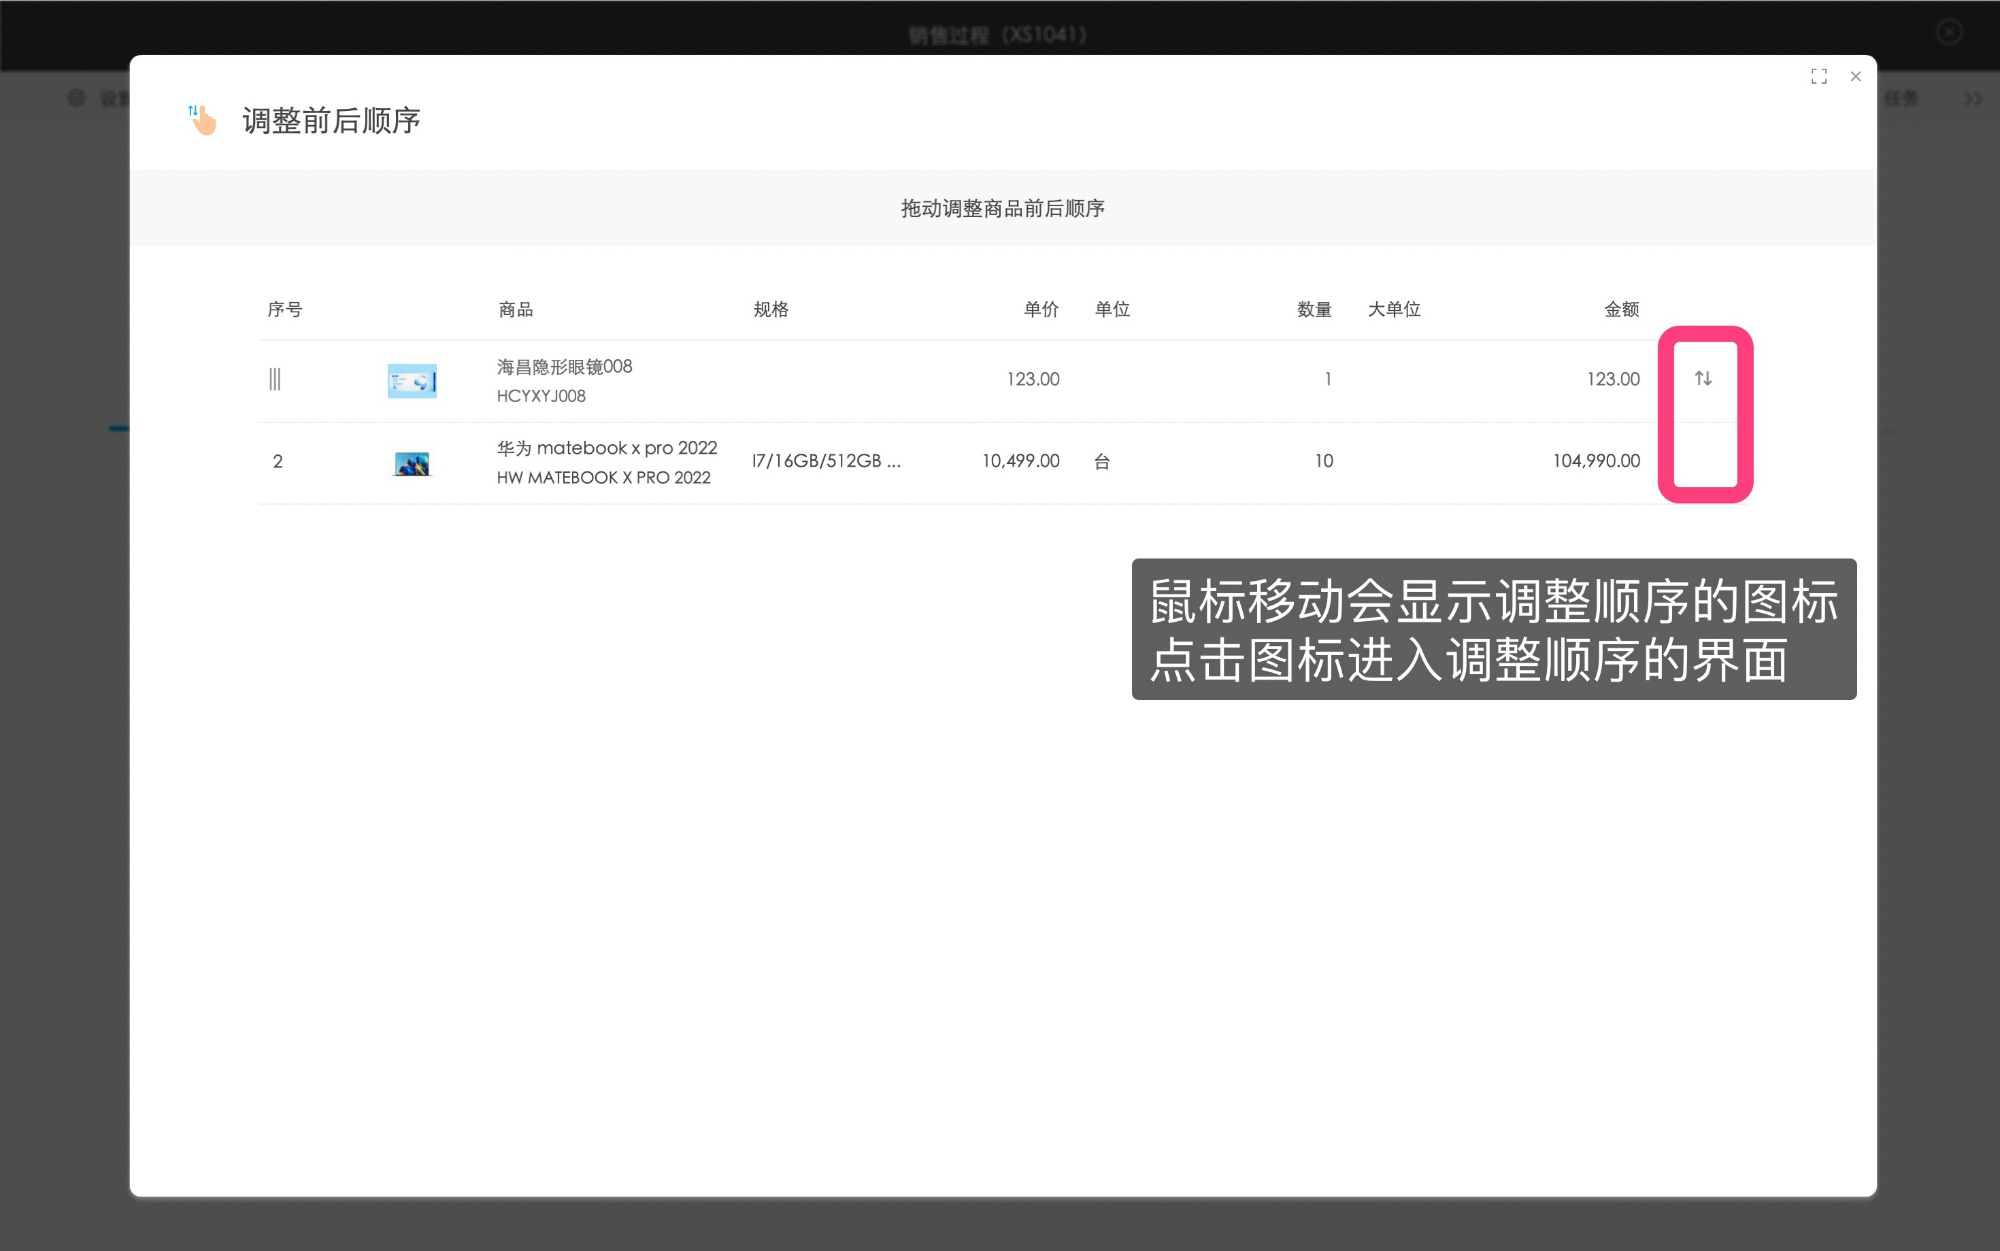Screen dimensions: 2000x1251
Task: Click the fullscreen expand icon of dialog
Action: [x=1819, y=77]
